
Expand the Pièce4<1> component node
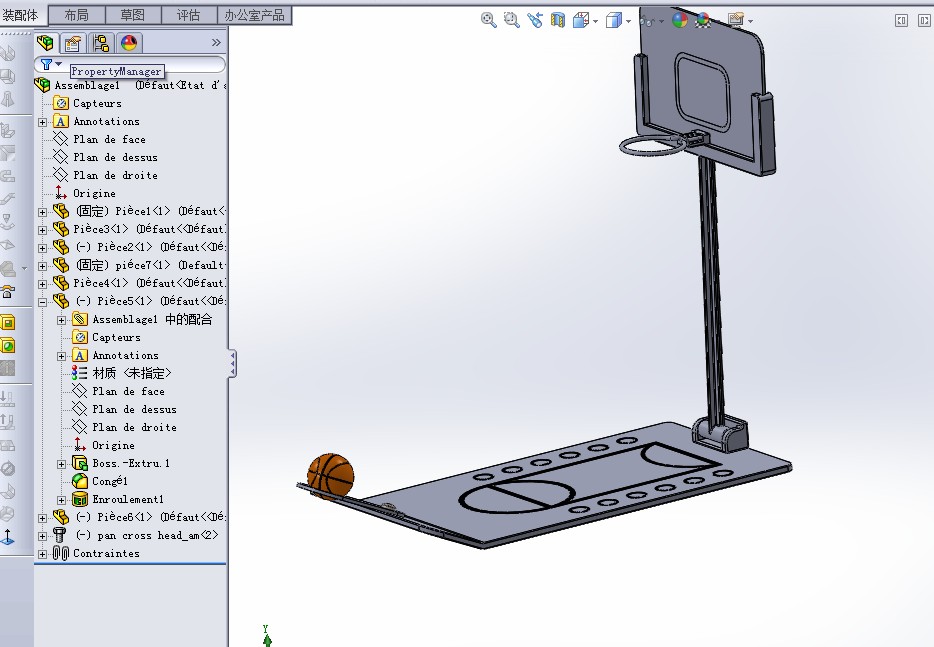tap(42, 284)
